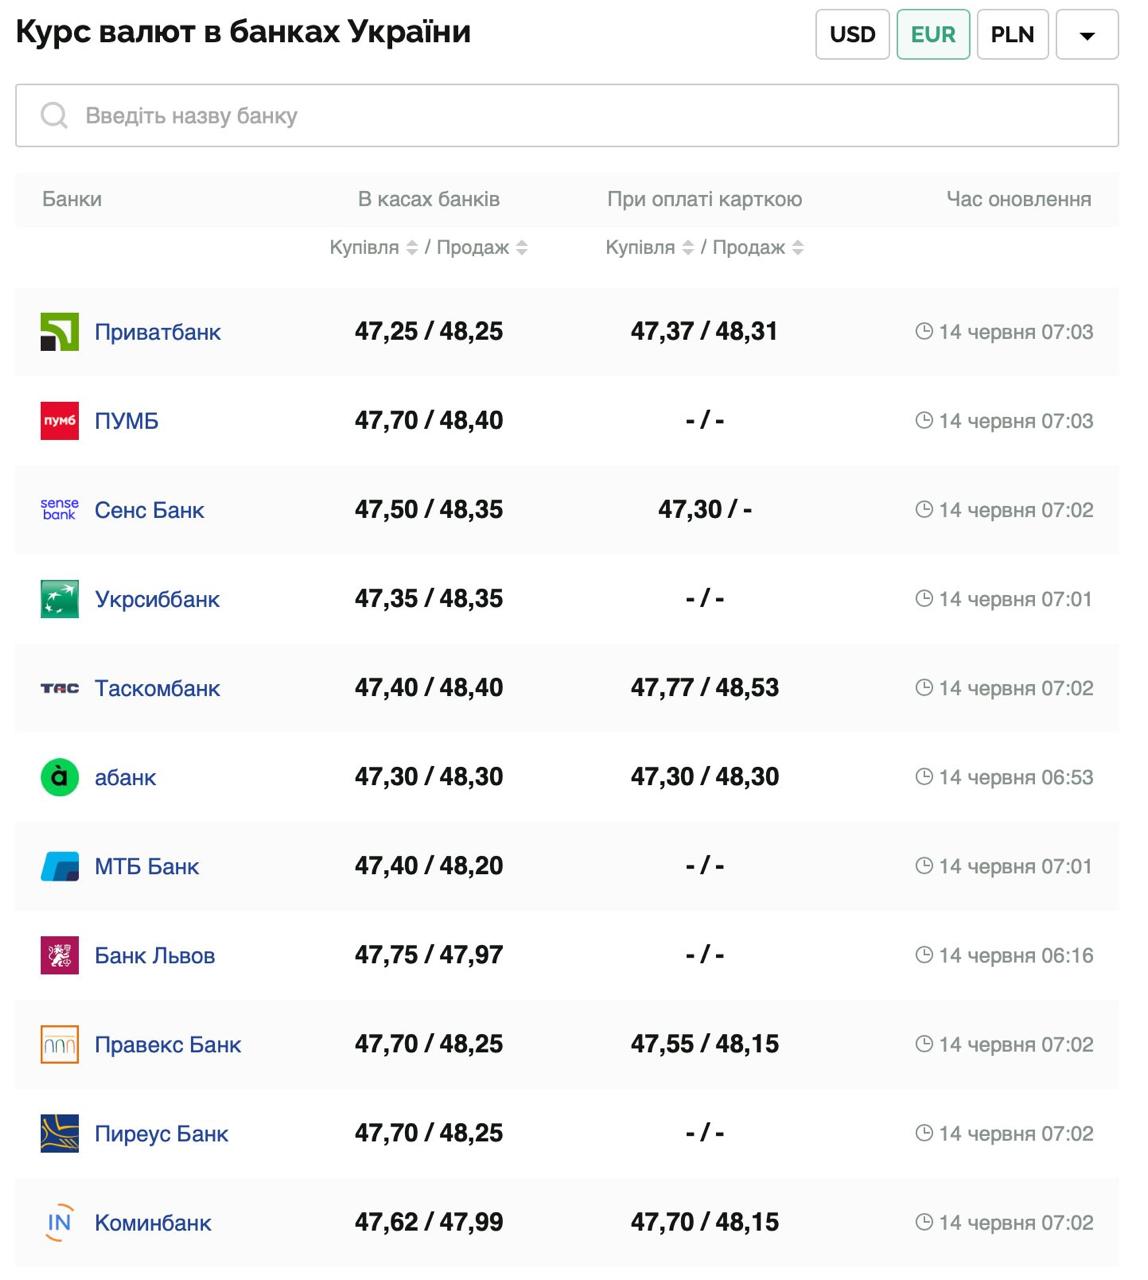This screenshot has width=1148, height=1280.
Task: Open the Правекс Банк link
Action: click(x=167, y=1044)
